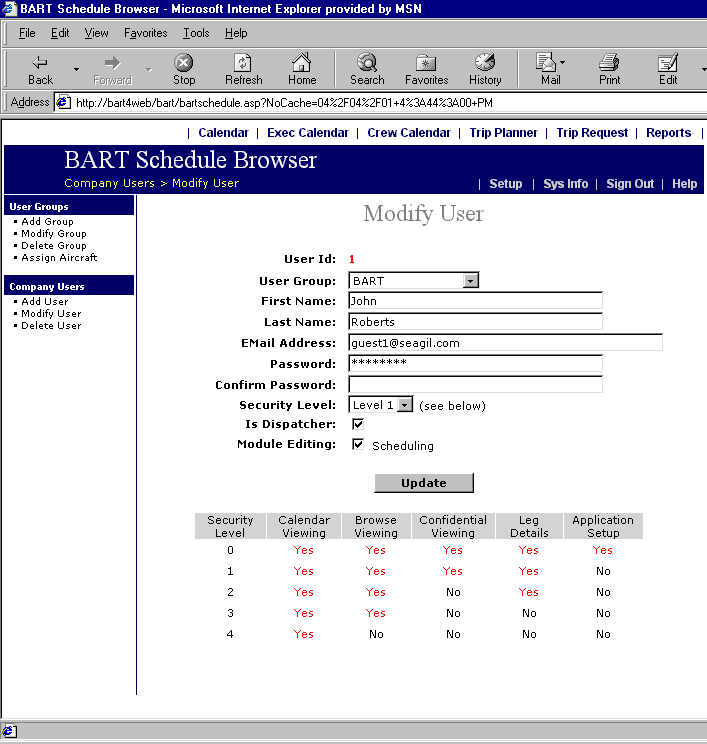The height and width of the screenshot is (744, 707).
Task: Click the Edit toolbar icon
Action: (x=668, y=62)
